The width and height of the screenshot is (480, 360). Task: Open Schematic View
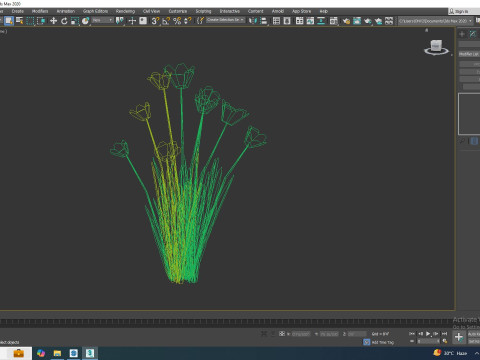[x=321, y=21]
